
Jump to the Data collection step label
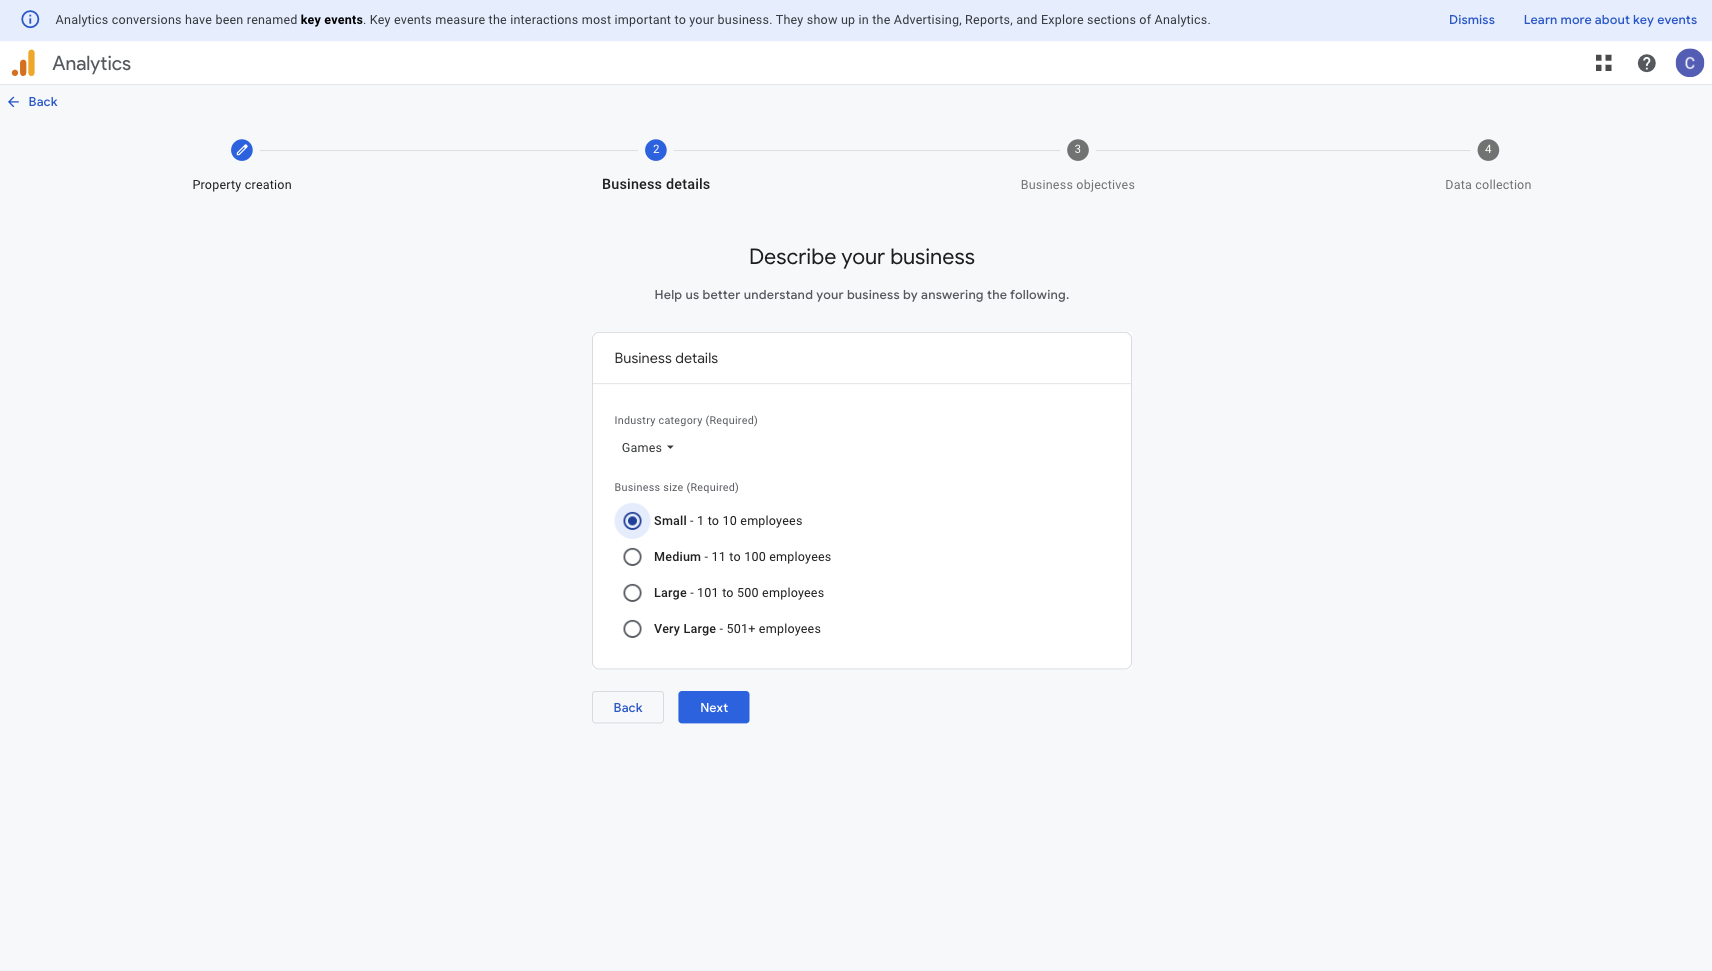click(x=1487, y=185)
